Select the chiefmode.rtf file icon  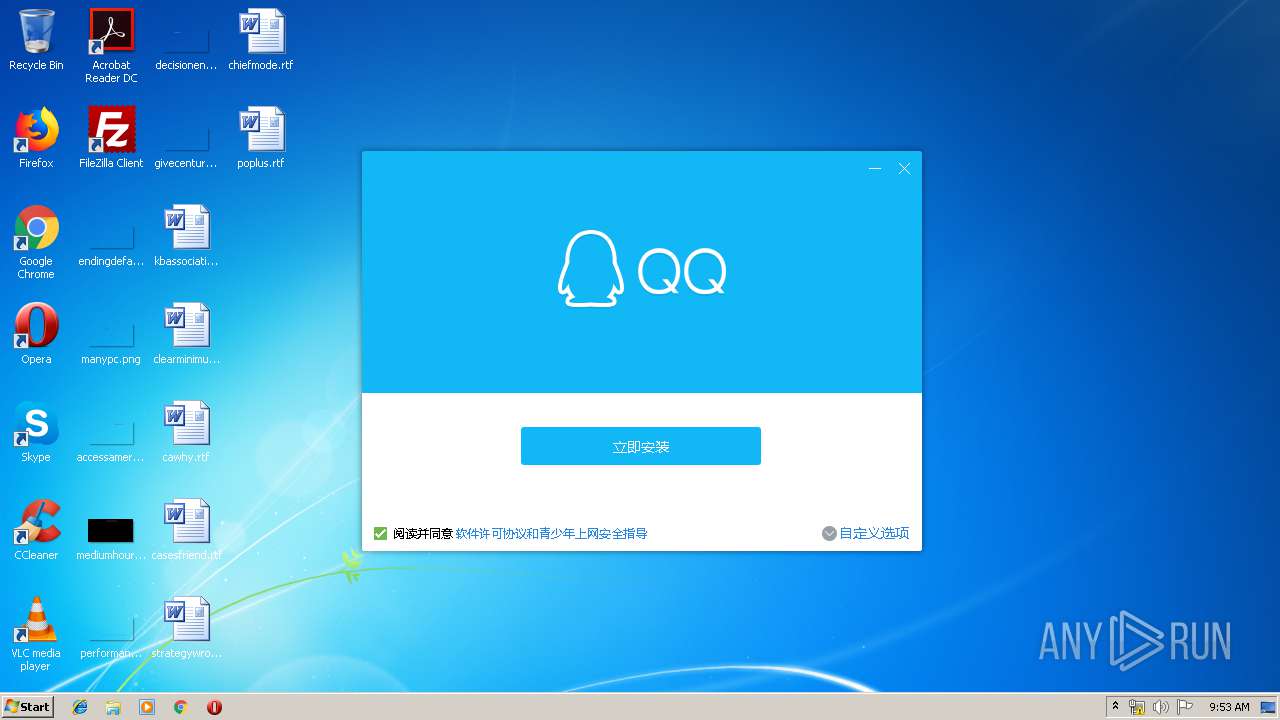click(x=261, y=40)
